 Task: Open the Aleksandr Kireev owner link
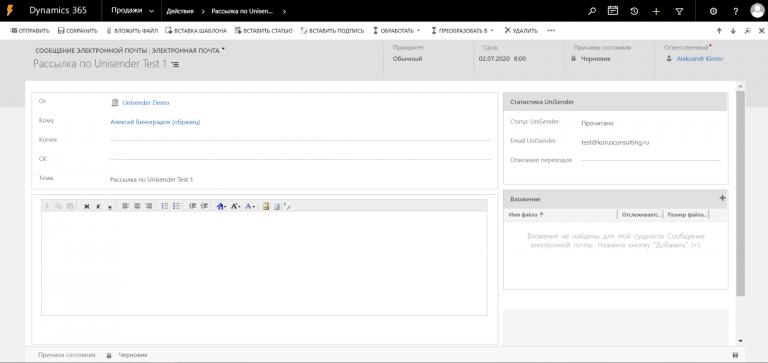(x=699, y=58)
